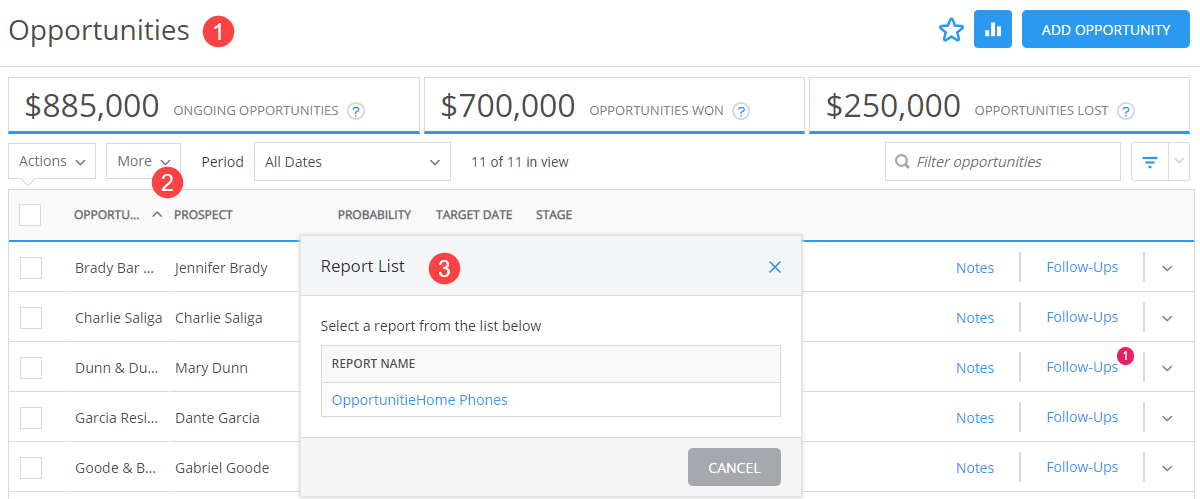Open Follow-Ups for Charlie Saliga row
The image size is (1200, 499).
tap(1082, 317)
